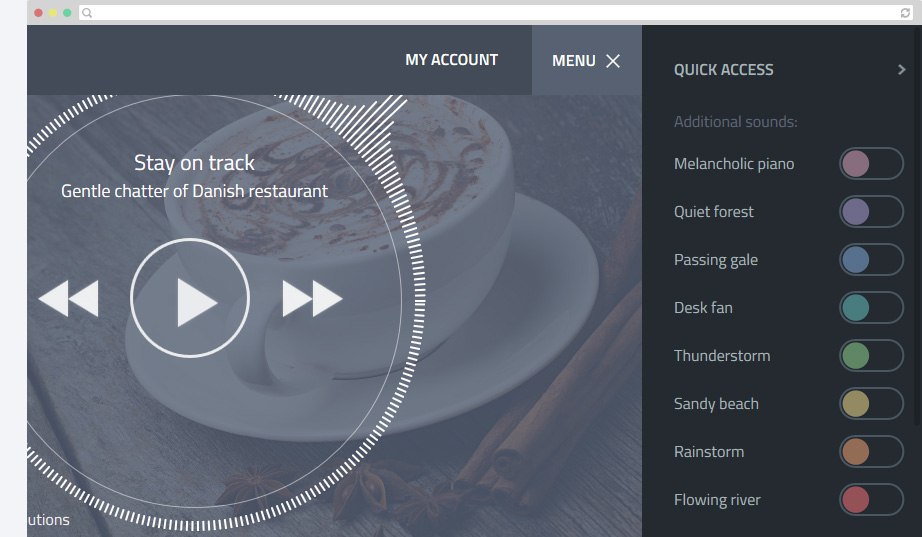The image size is (922, 537).
Task: Open the My Account page
Action: click(x=451, y=60)
